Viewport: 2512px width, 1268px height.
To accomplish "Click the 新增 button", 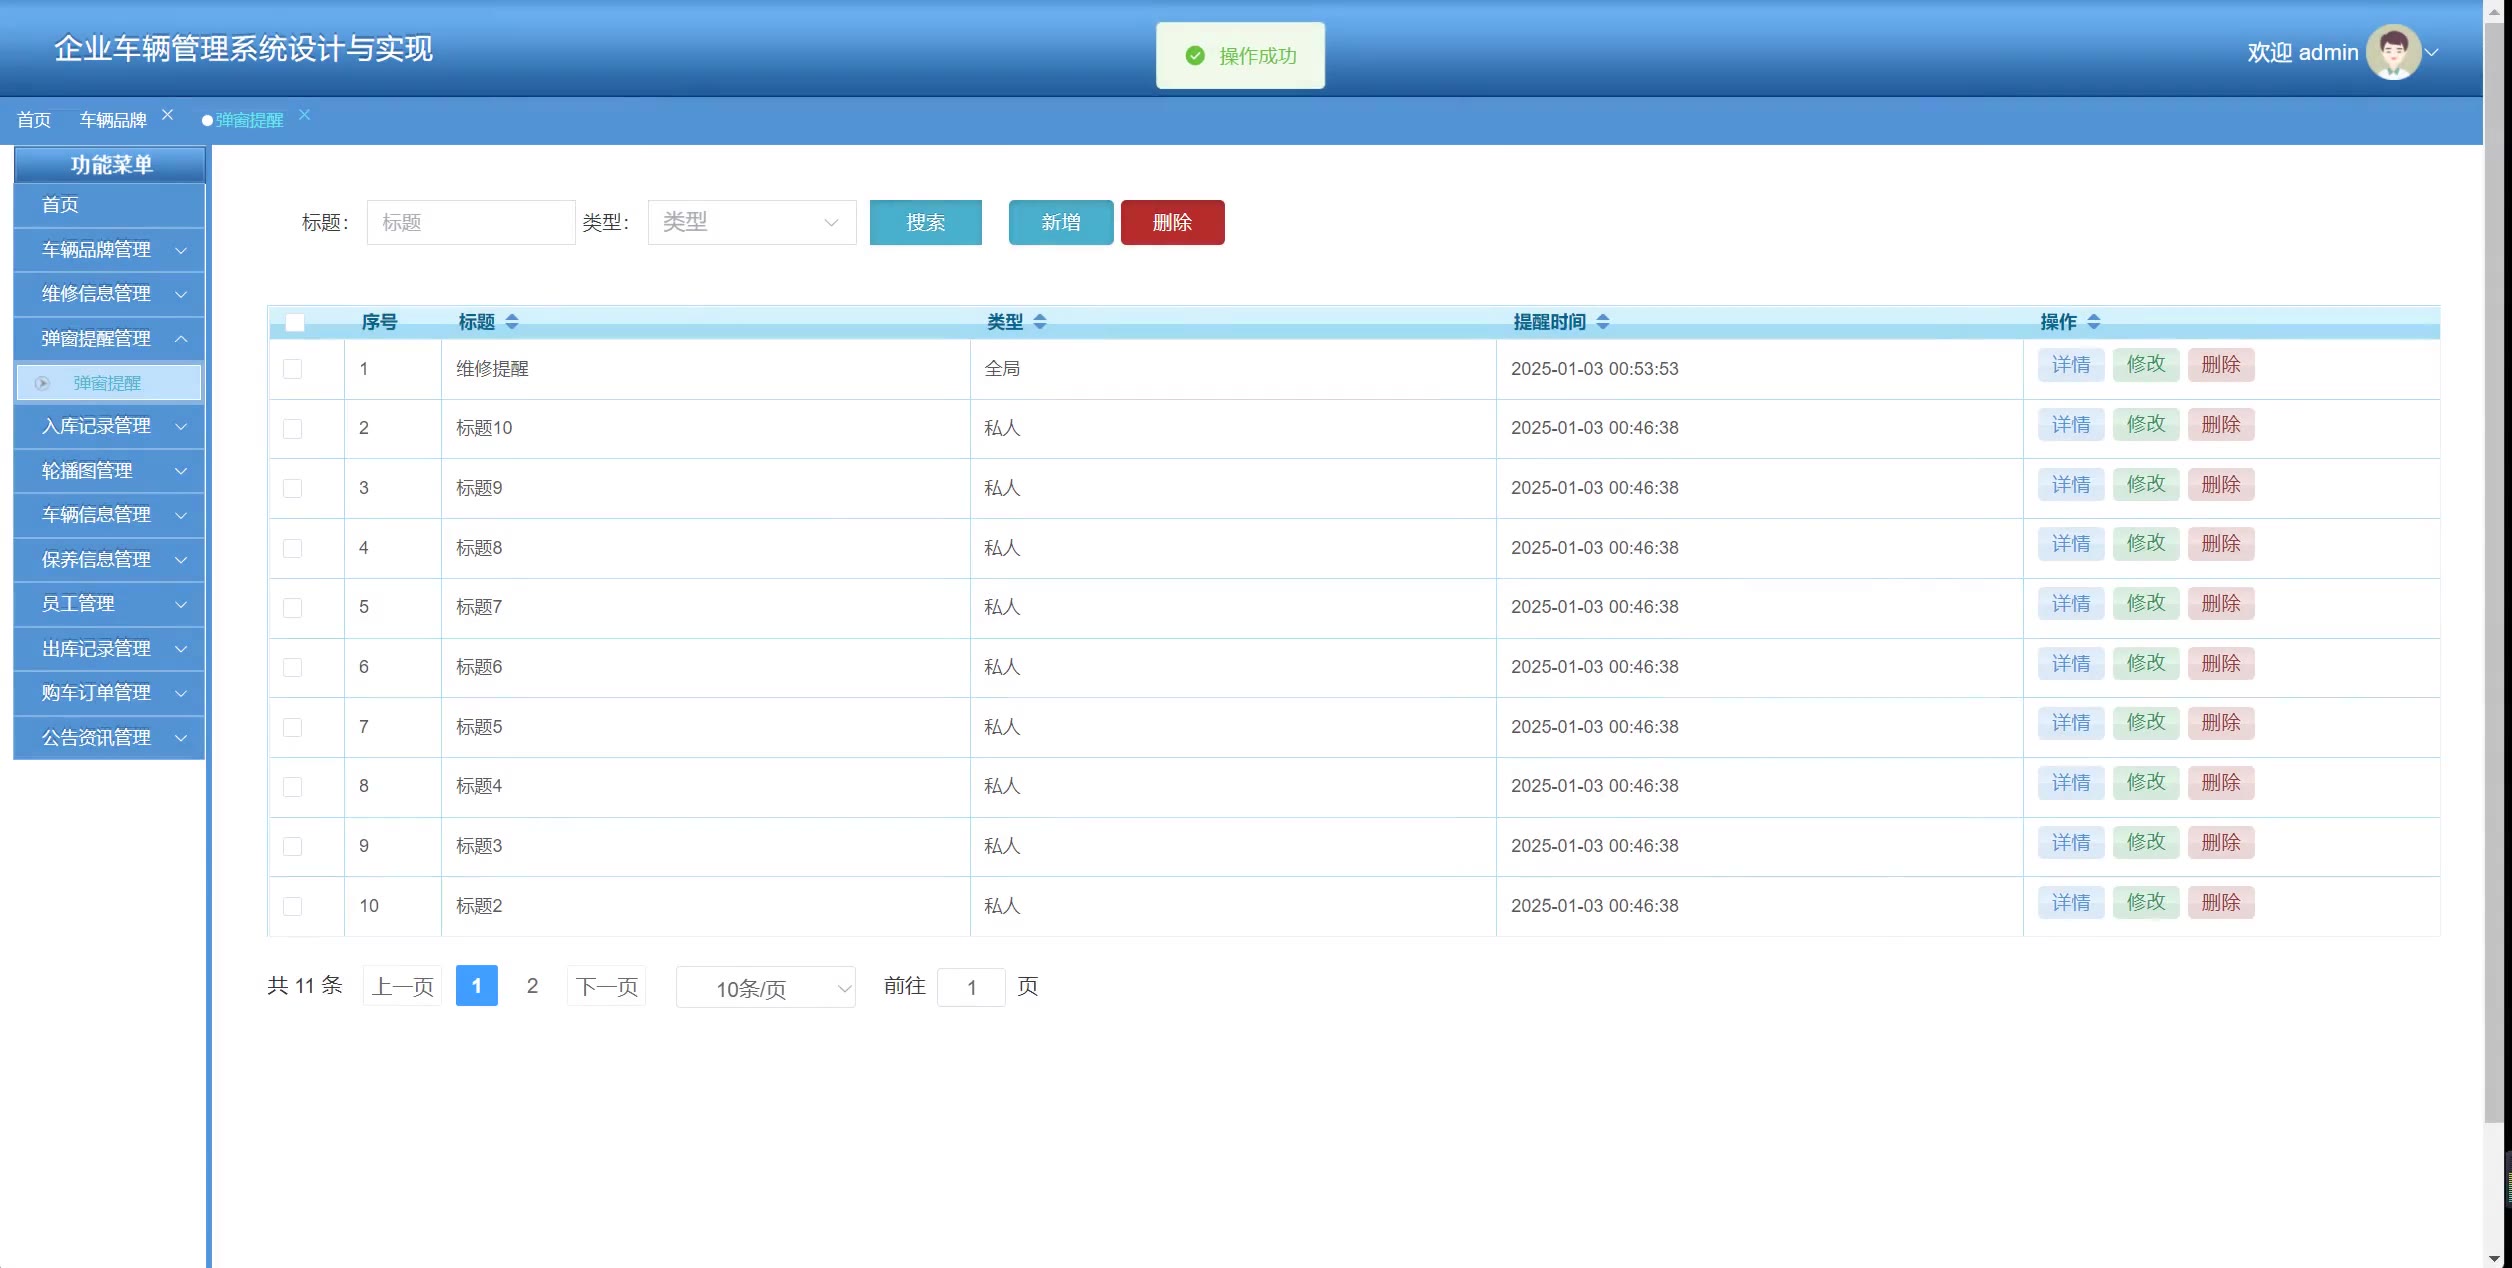I will pos(1060,222).
